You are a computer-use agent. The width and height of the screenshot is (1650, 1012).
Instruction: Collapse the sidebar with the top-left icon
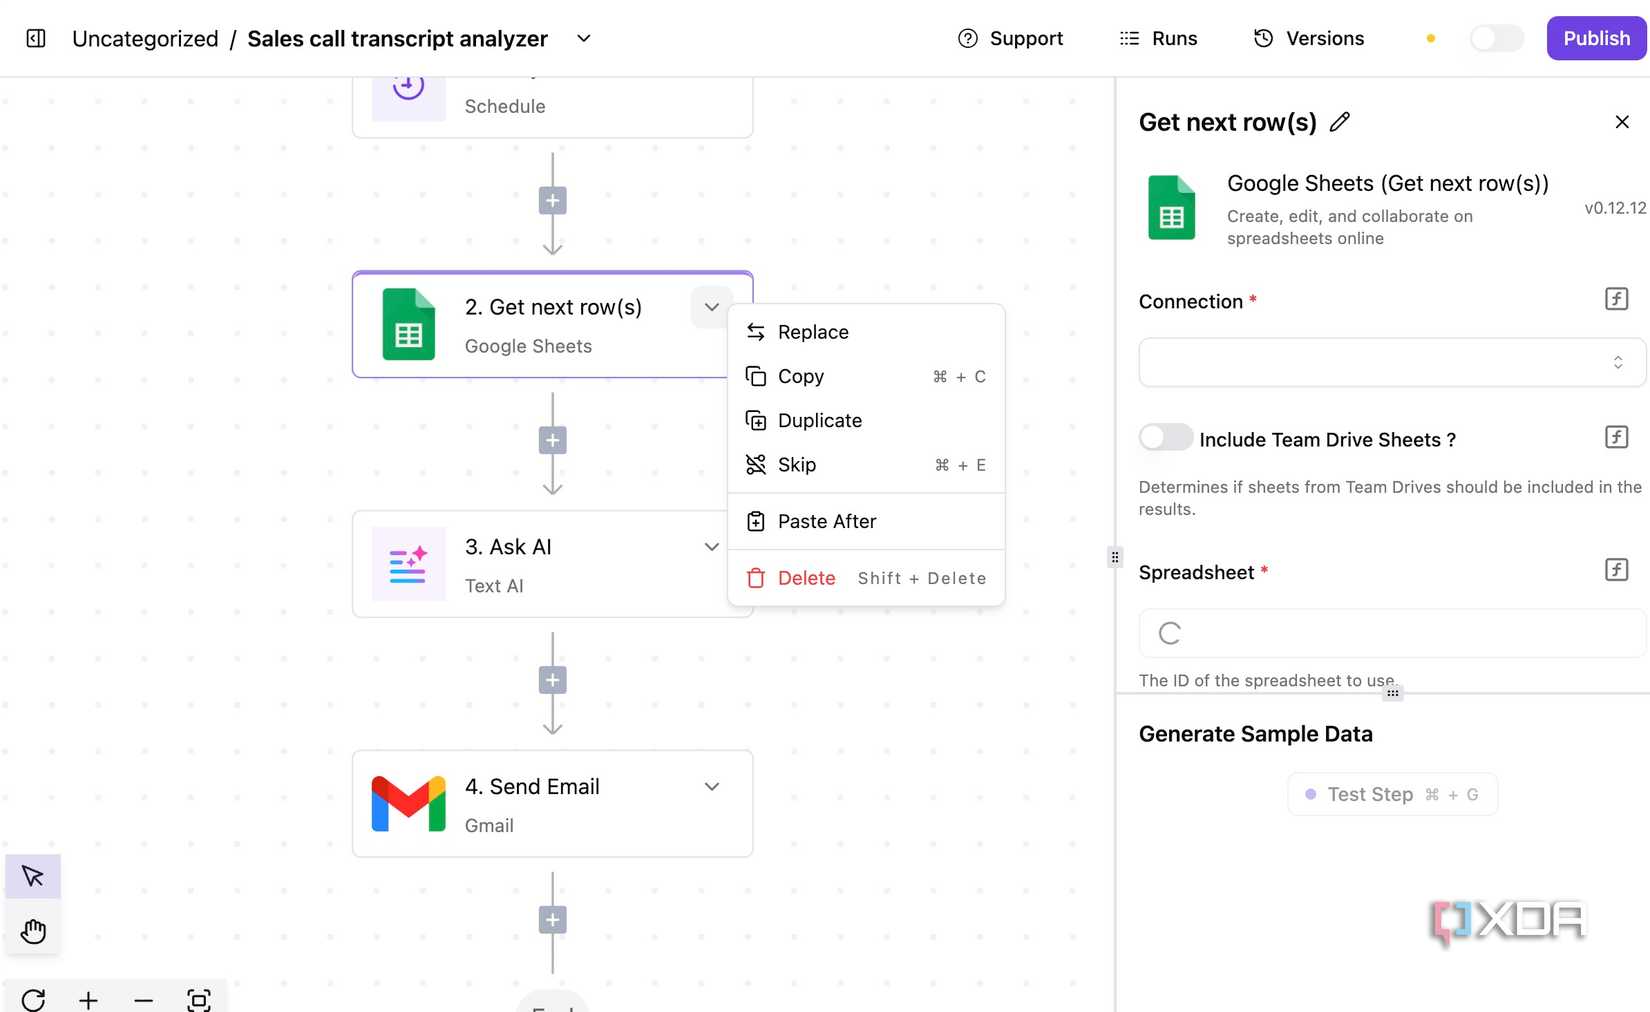point(34,38)
